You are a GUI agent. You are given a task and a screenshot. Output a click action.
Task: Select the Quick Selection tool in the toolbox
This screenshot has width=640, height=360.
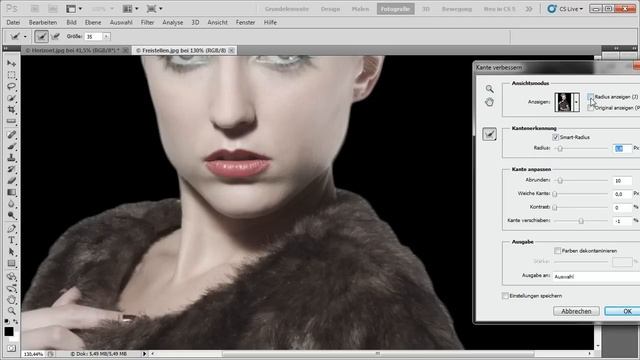pyautogui.click(x=11, y=98)
